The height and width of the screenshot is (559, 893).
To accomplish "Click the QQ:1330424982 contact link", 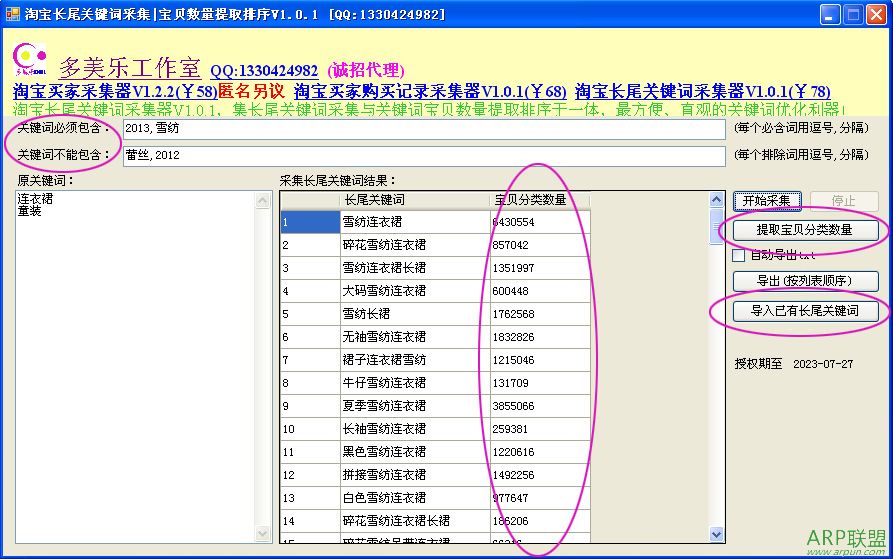I will 264,71.
